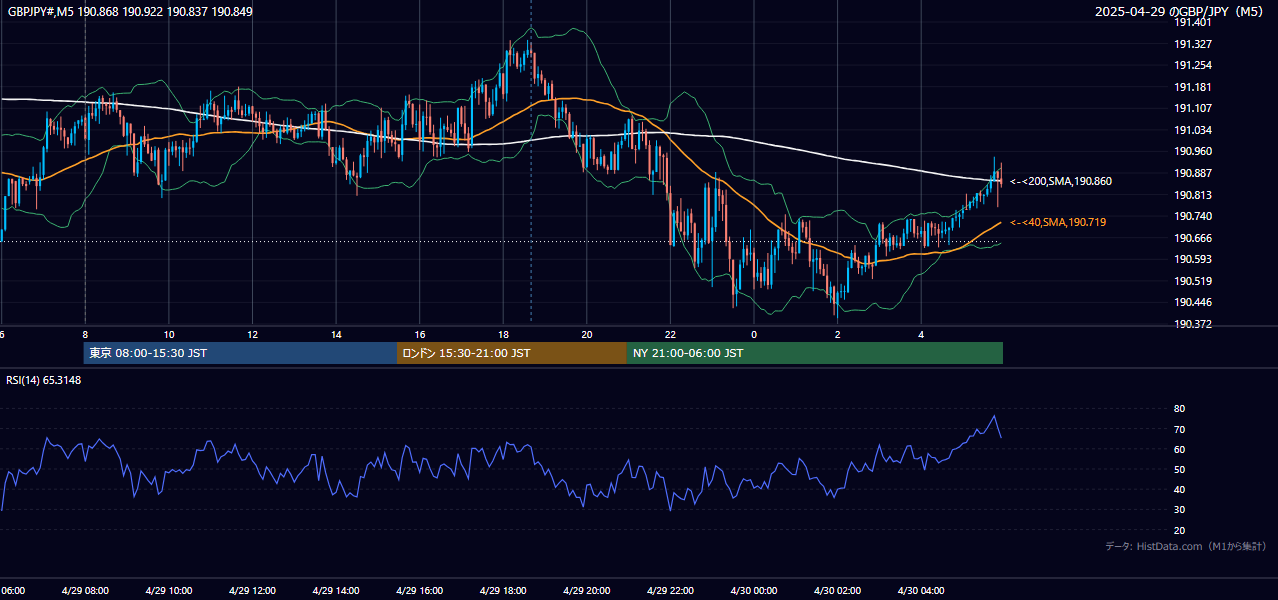The width and height of the screenshot is (1278, 600).
Task: Click price axis value 190.446
Action: pos(1193,302)
